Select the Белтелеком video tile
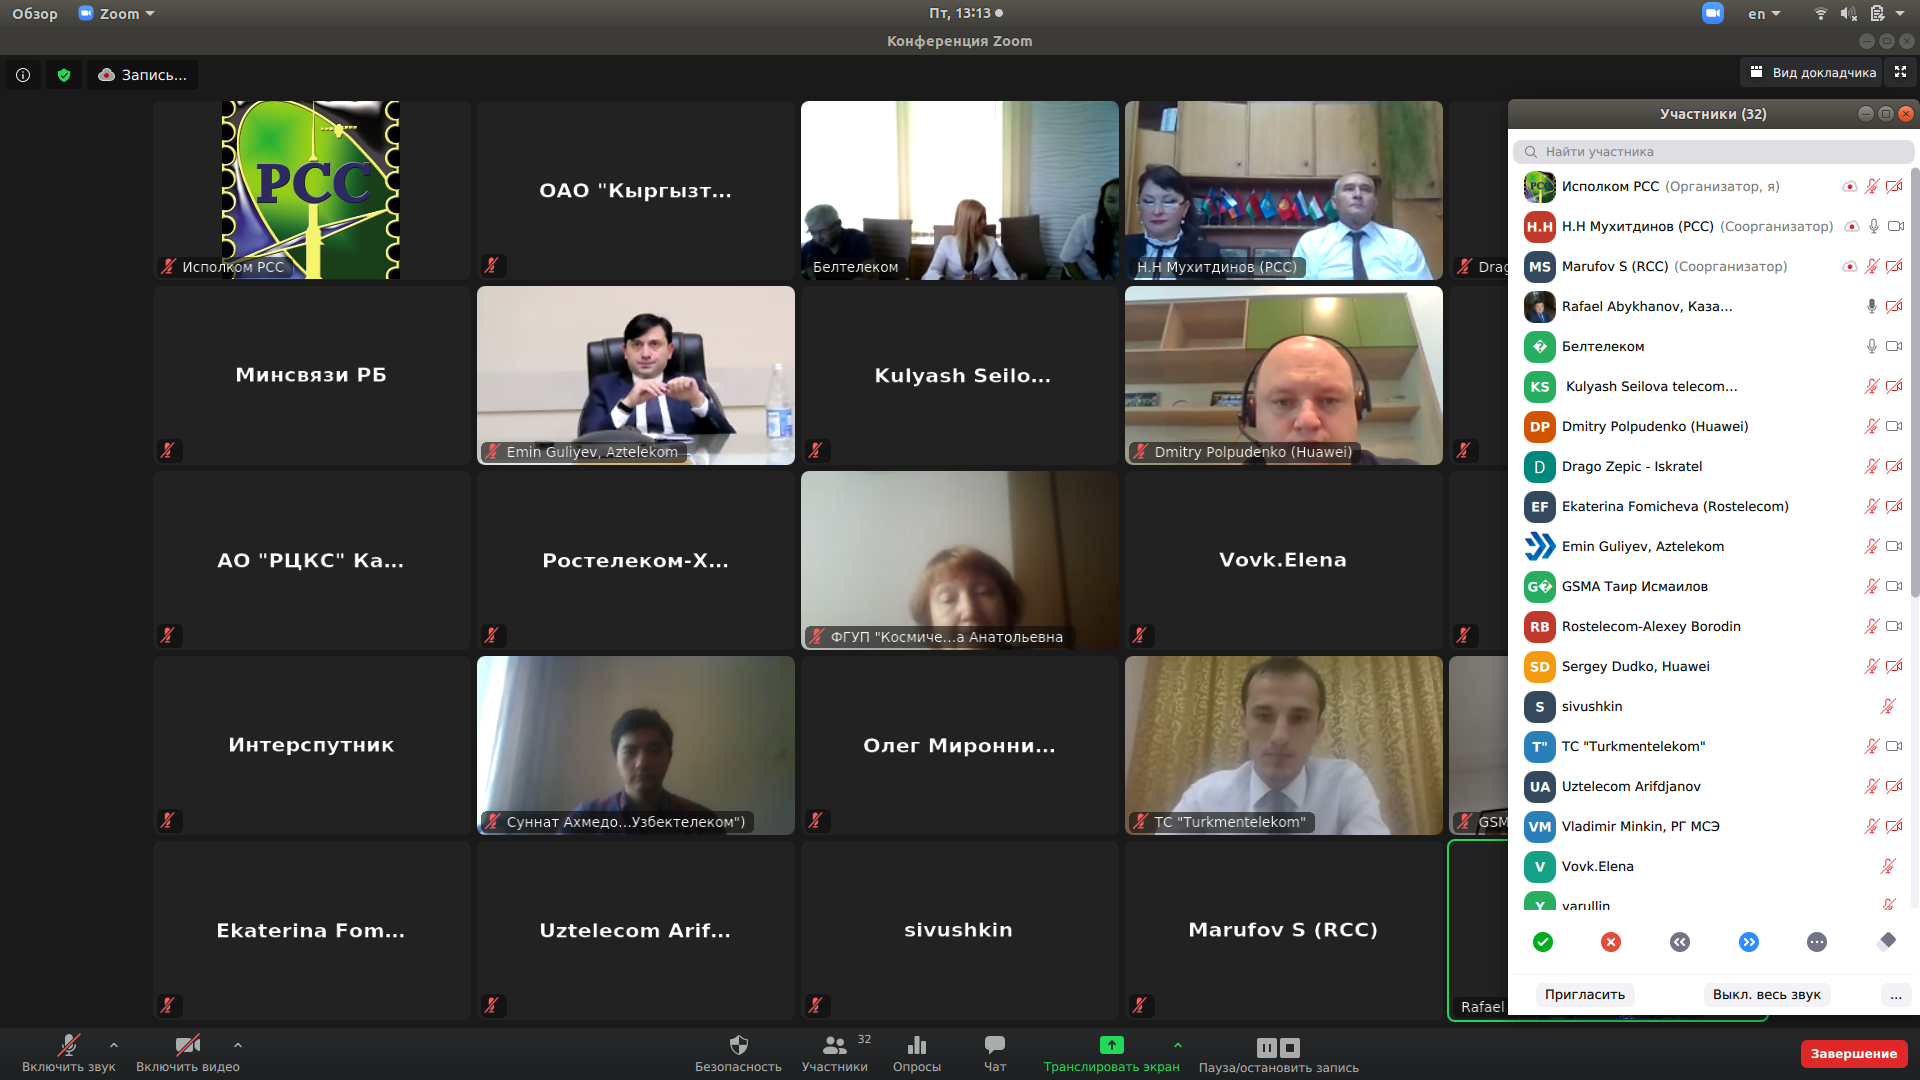 pos(960,190)
